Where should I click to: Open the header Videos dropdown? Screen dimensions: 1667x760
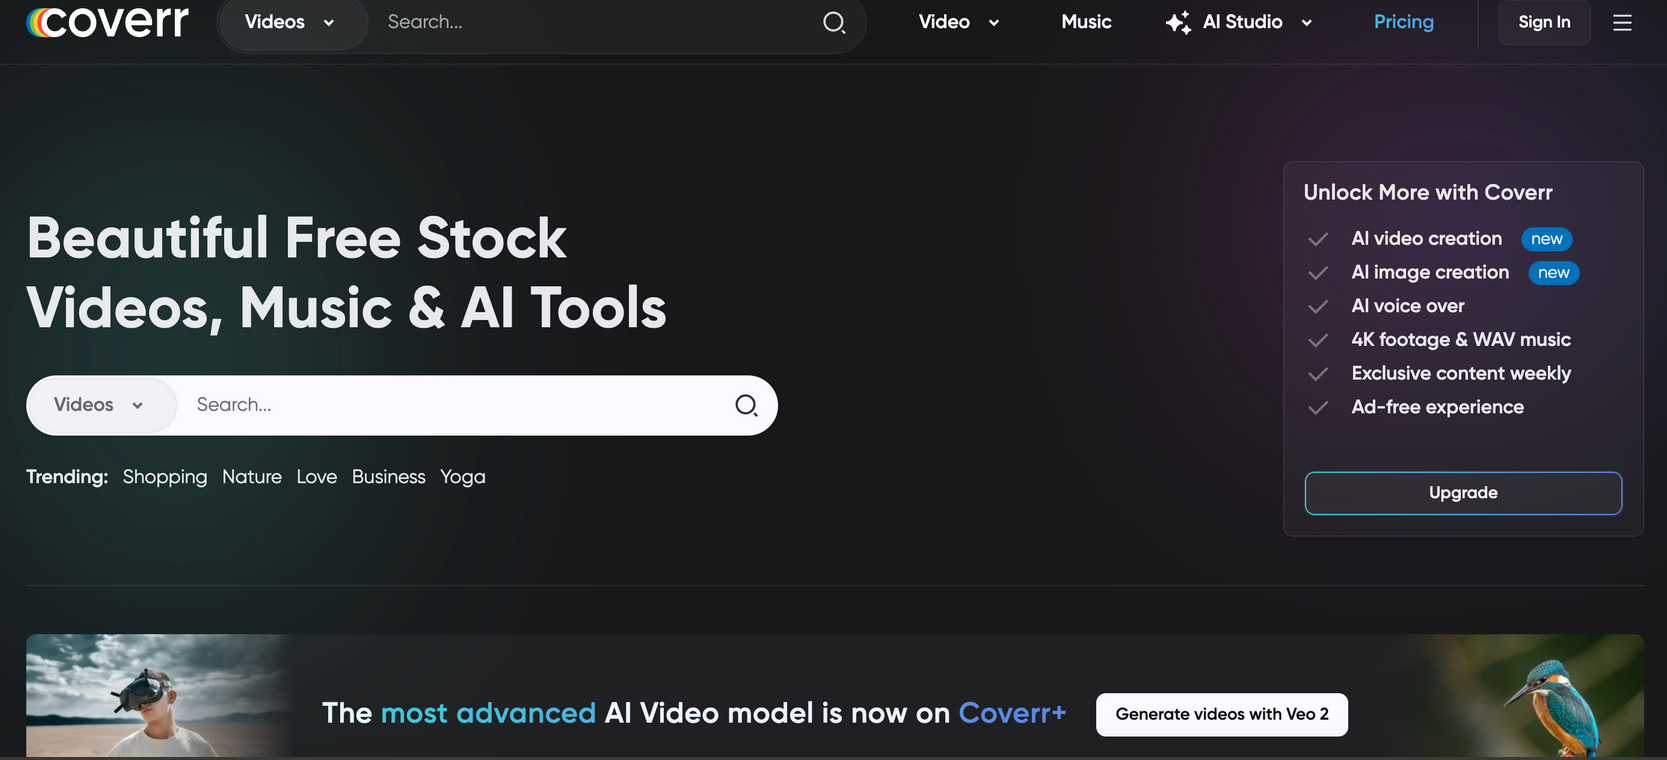(291, 22)
